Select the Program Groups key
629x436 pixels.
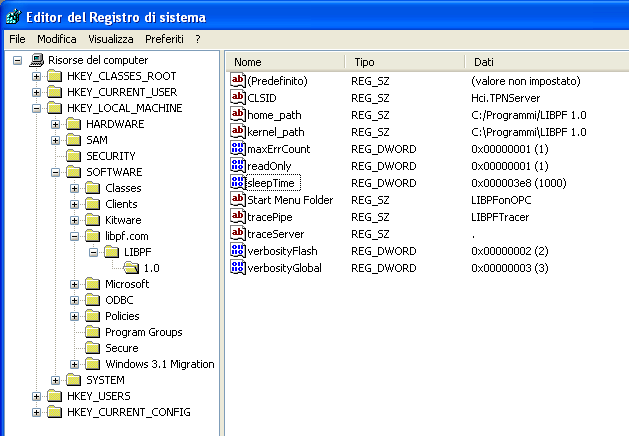point(143,332)
